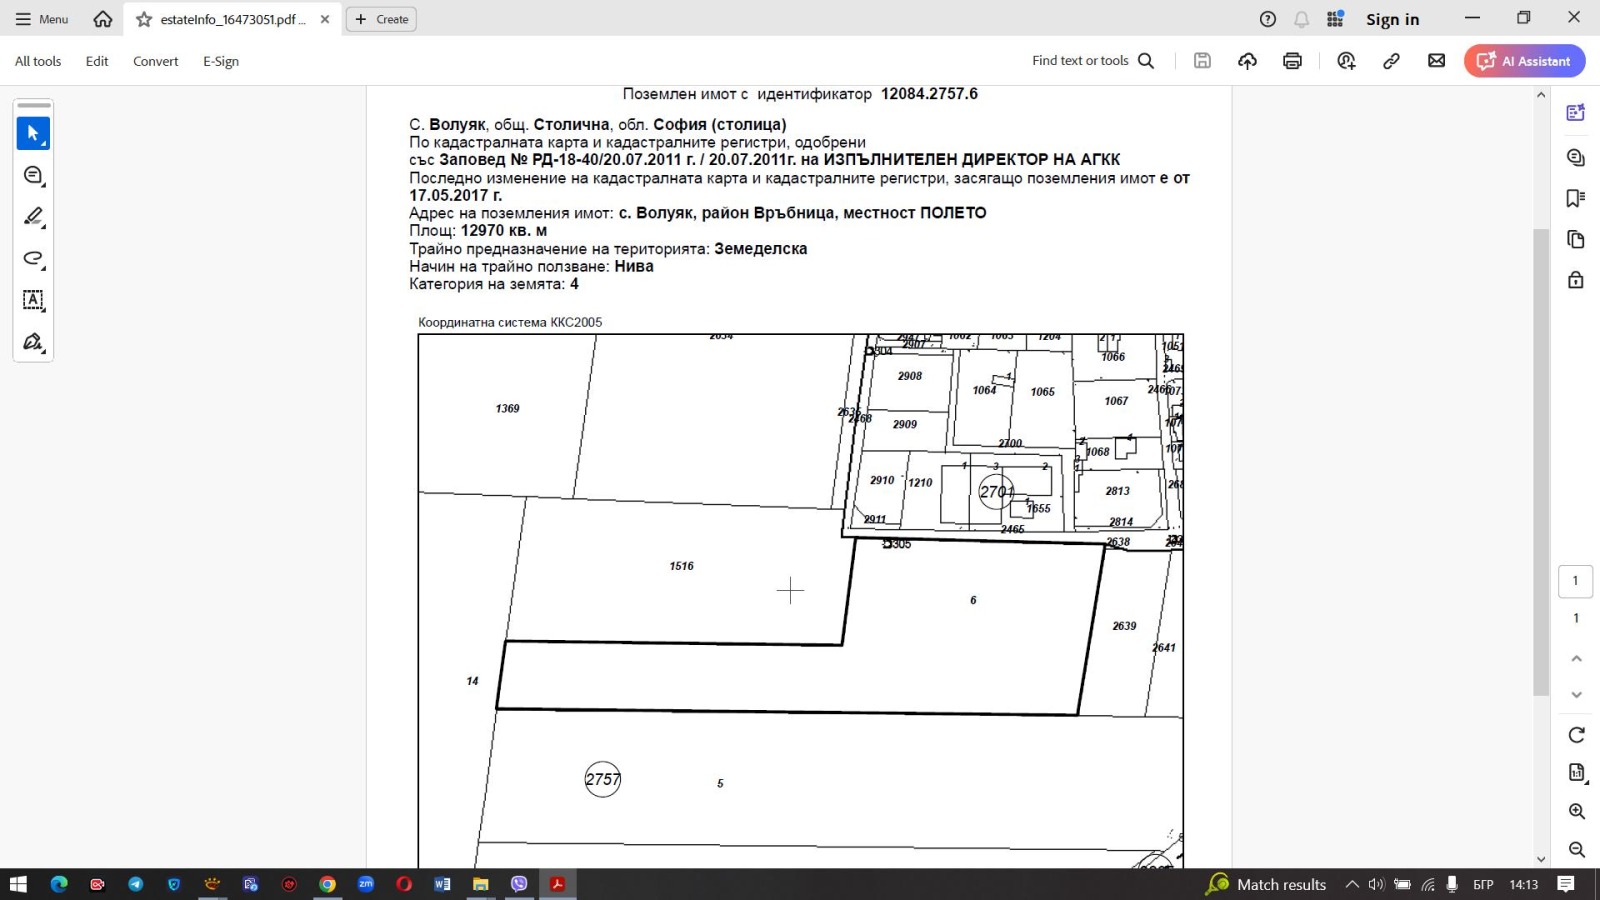Print the document with printer icon
The height and width of the screenshot is (900, 1600).
tap(1292, 61)
